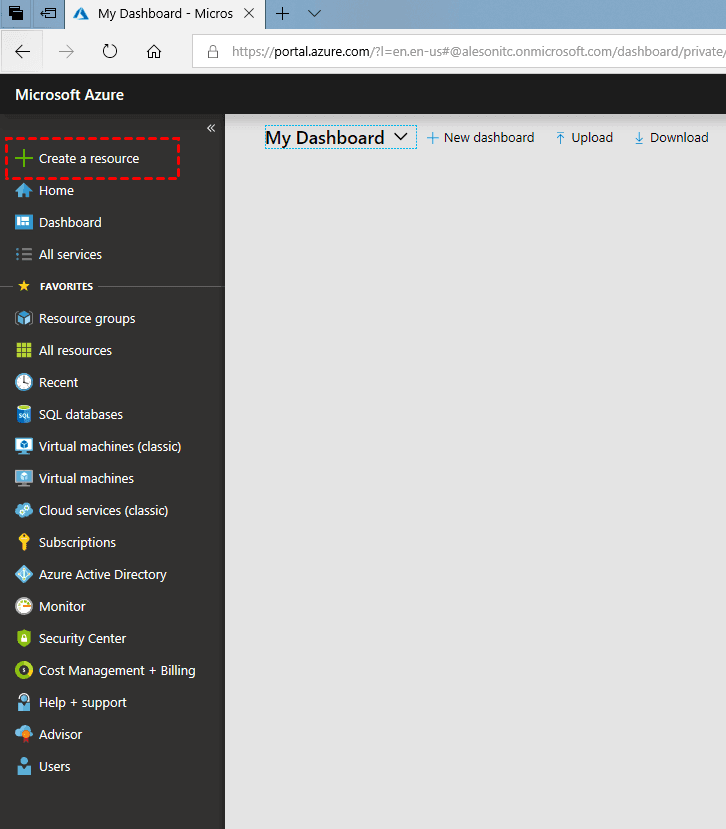Select the Subscriptions key icon
This screenshot has width=726, height=829.
click(x=24, y=542)
